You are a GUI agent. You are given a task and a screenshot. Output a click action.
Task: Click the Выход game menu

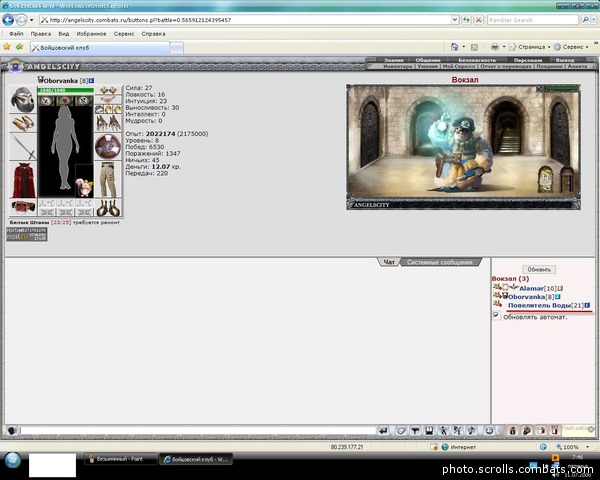(565, 60)
